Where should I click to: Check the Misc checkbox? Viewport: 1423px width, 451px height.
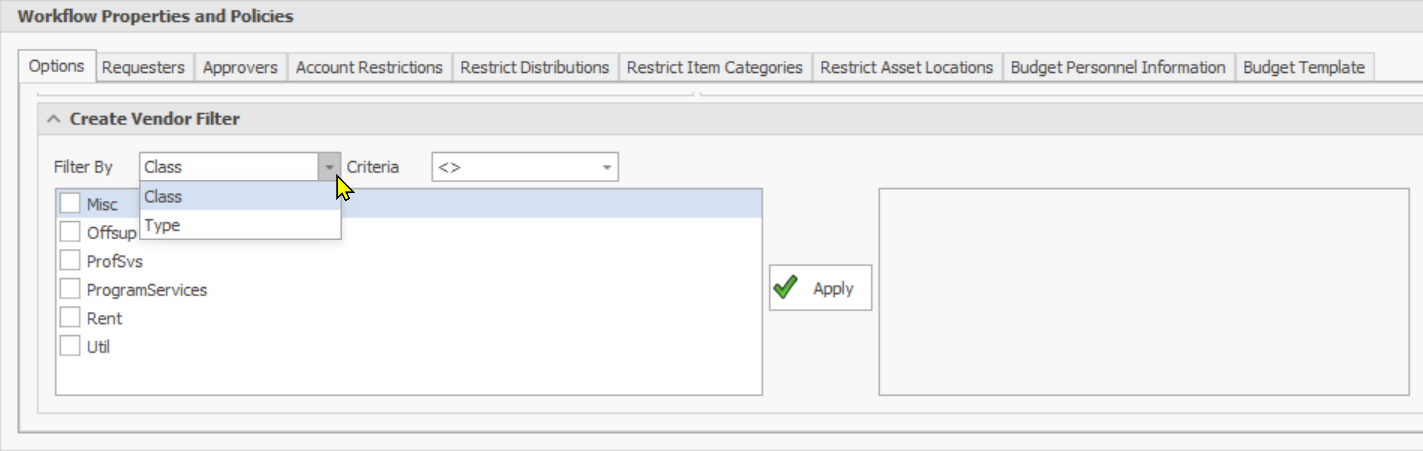70,204
